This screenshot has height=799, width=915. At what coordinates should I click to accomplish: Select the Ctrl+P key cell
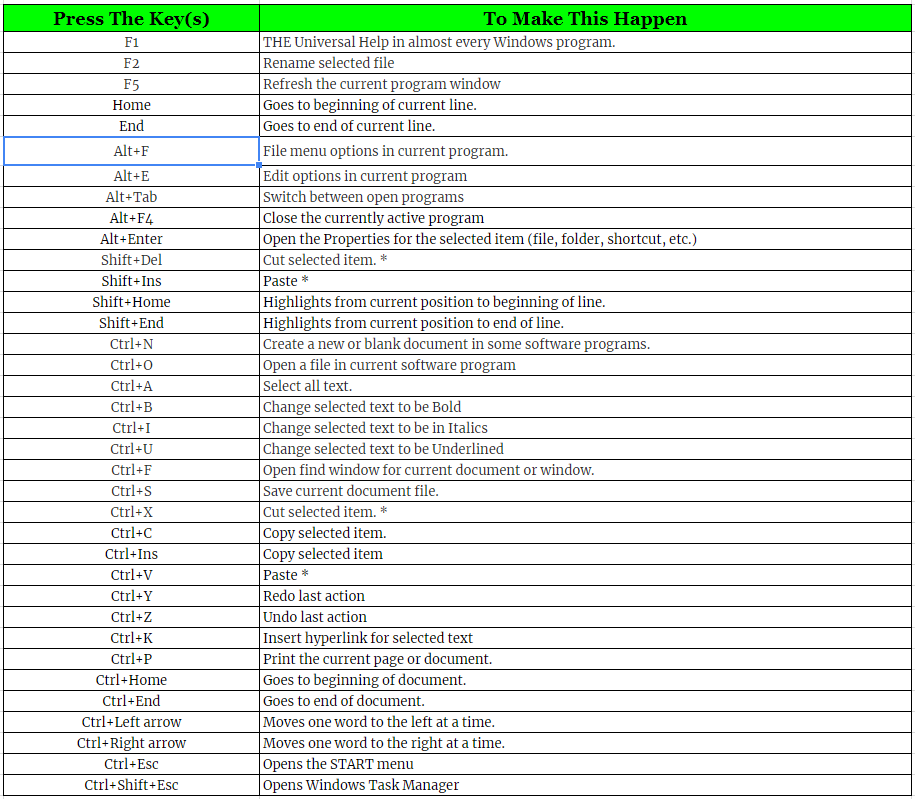[131, 659]
